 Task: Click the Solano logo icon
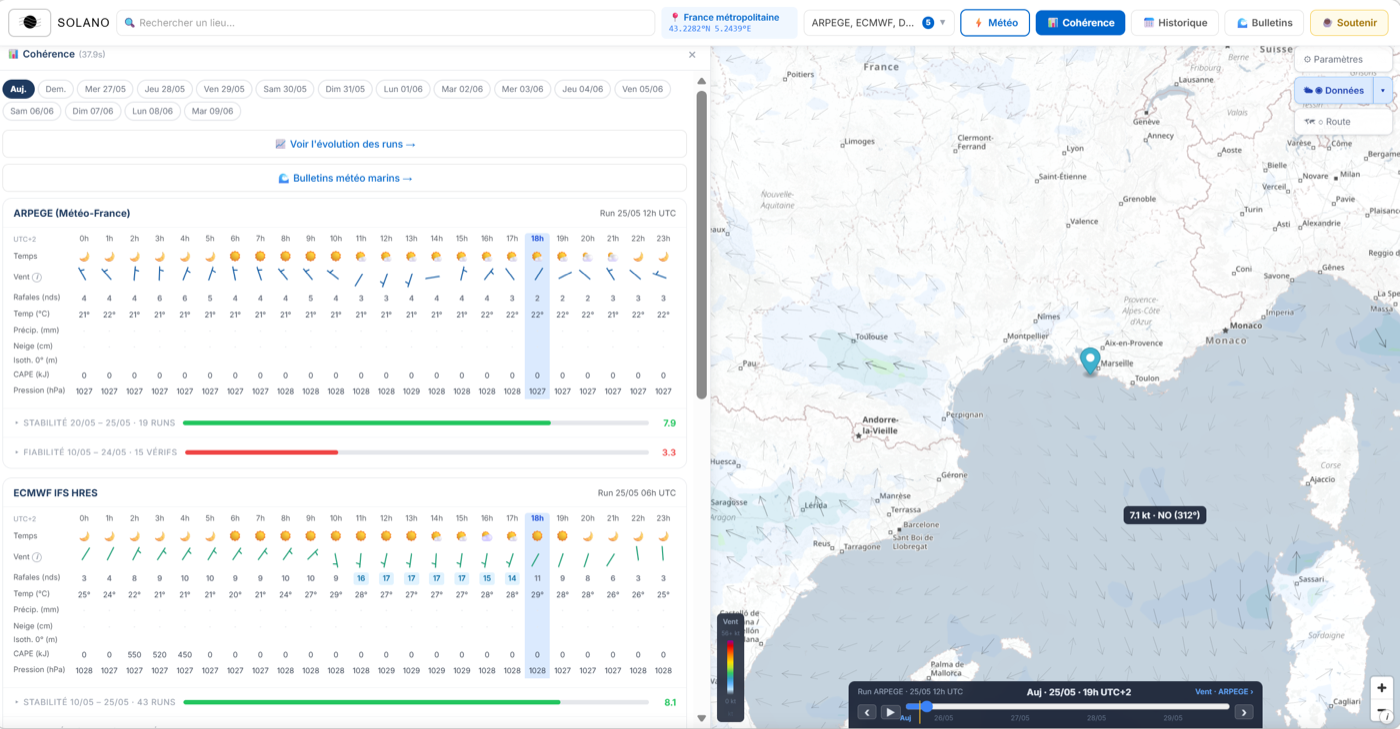(x=30, y=22)
